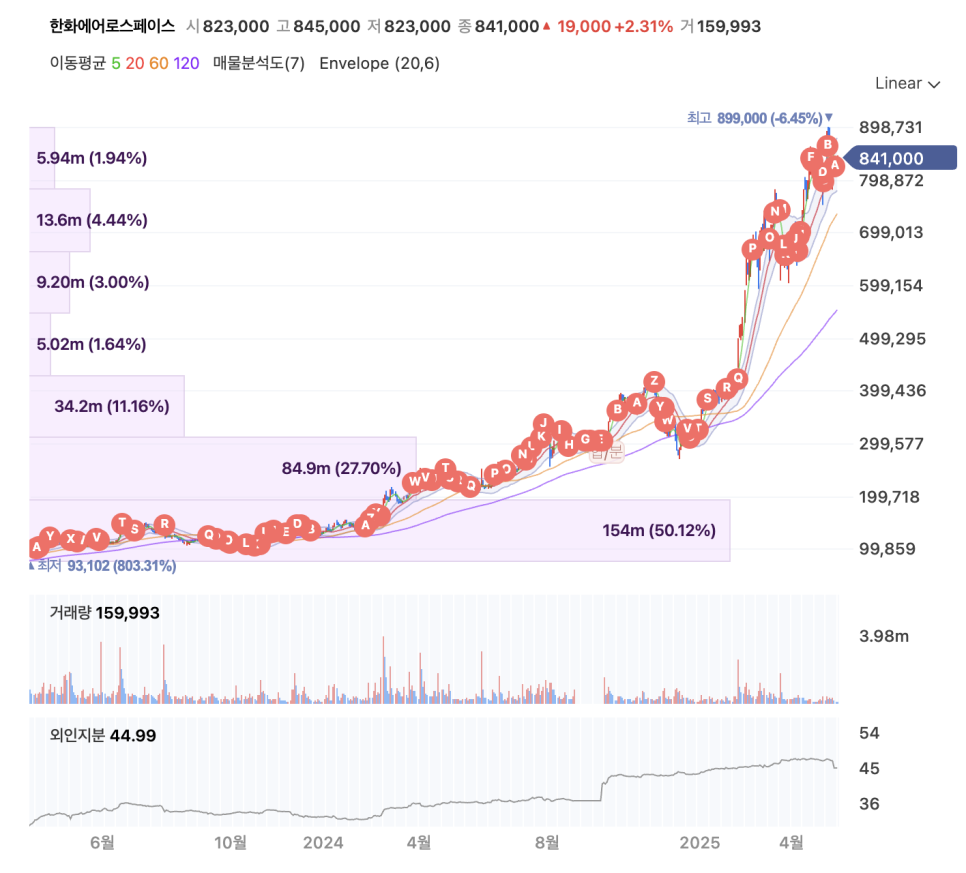Click the S marker left of 2025 R marker
The image size is (966, 873).
coord(707,399)
